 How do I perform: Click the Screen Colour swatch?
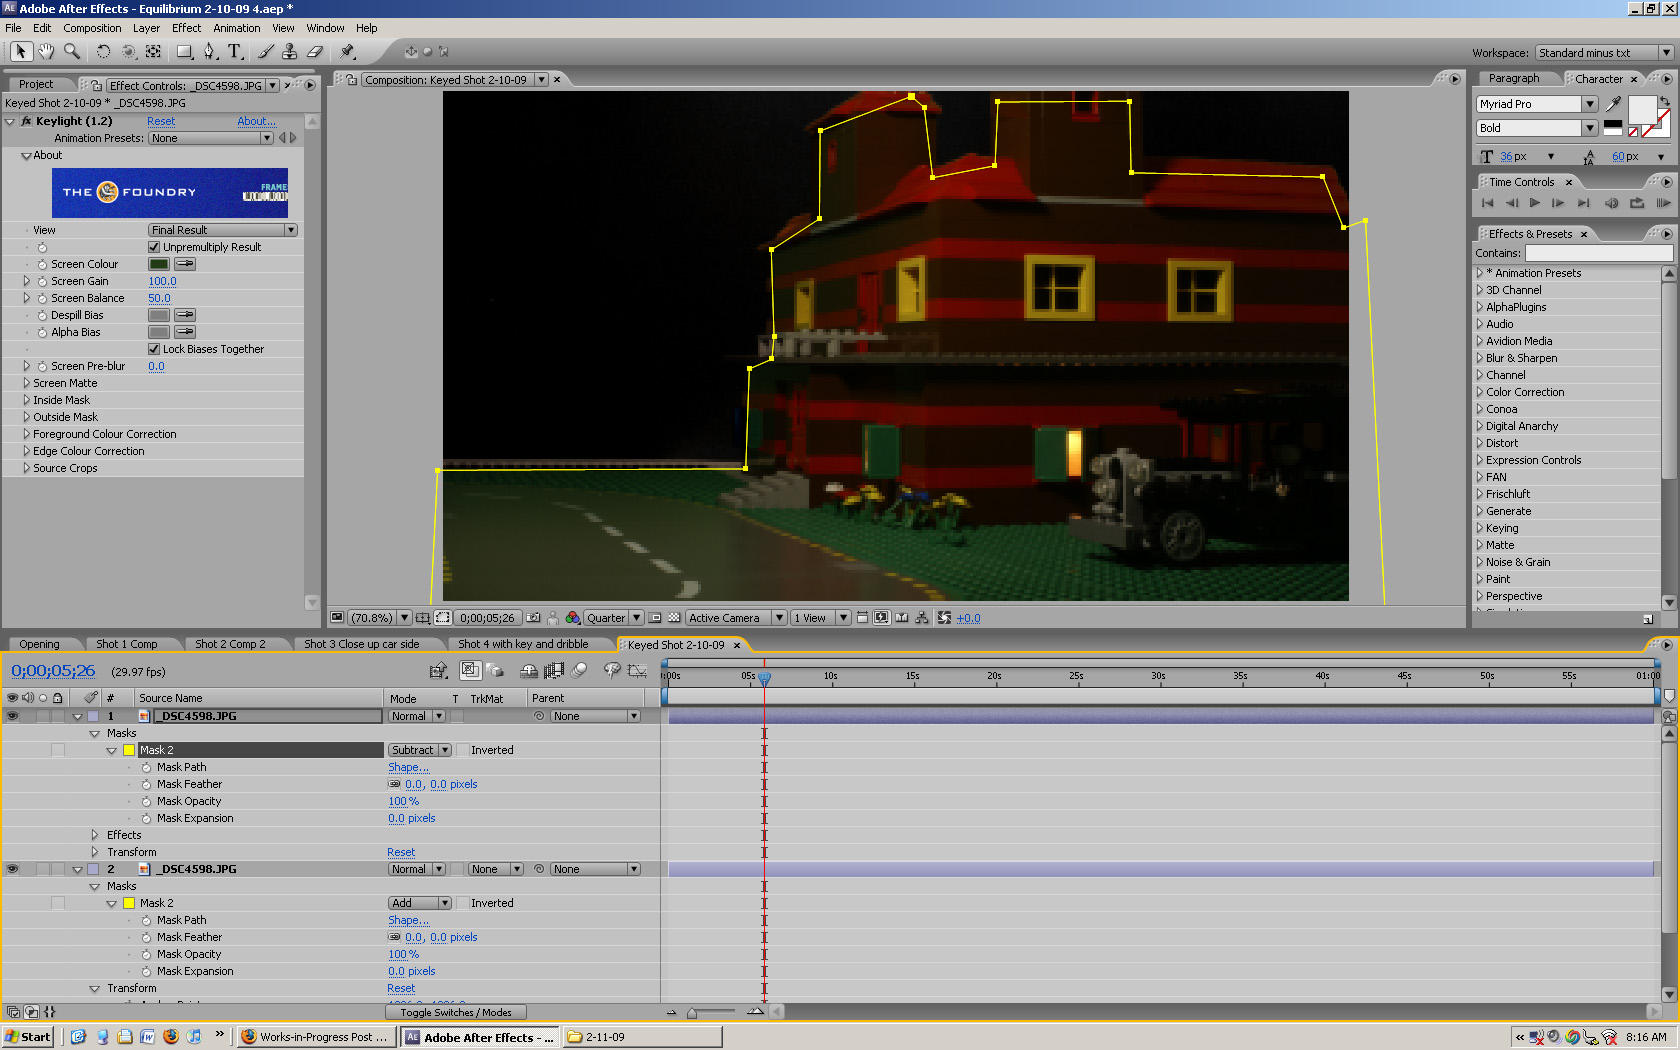[159, 264]
